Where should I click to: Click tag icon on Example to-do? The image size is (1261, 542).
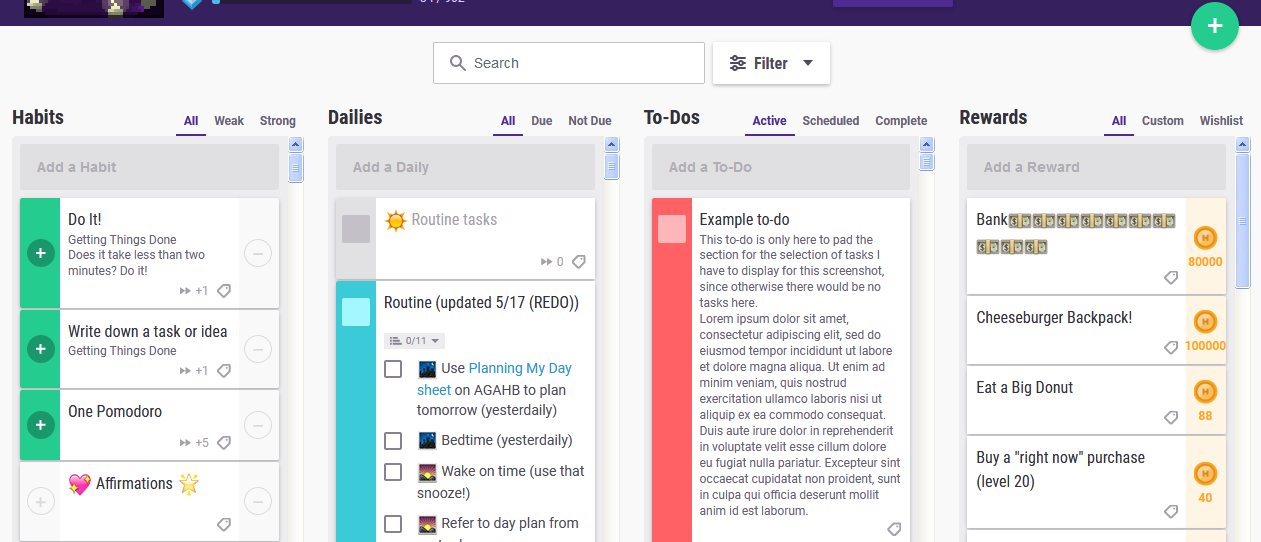894,529
